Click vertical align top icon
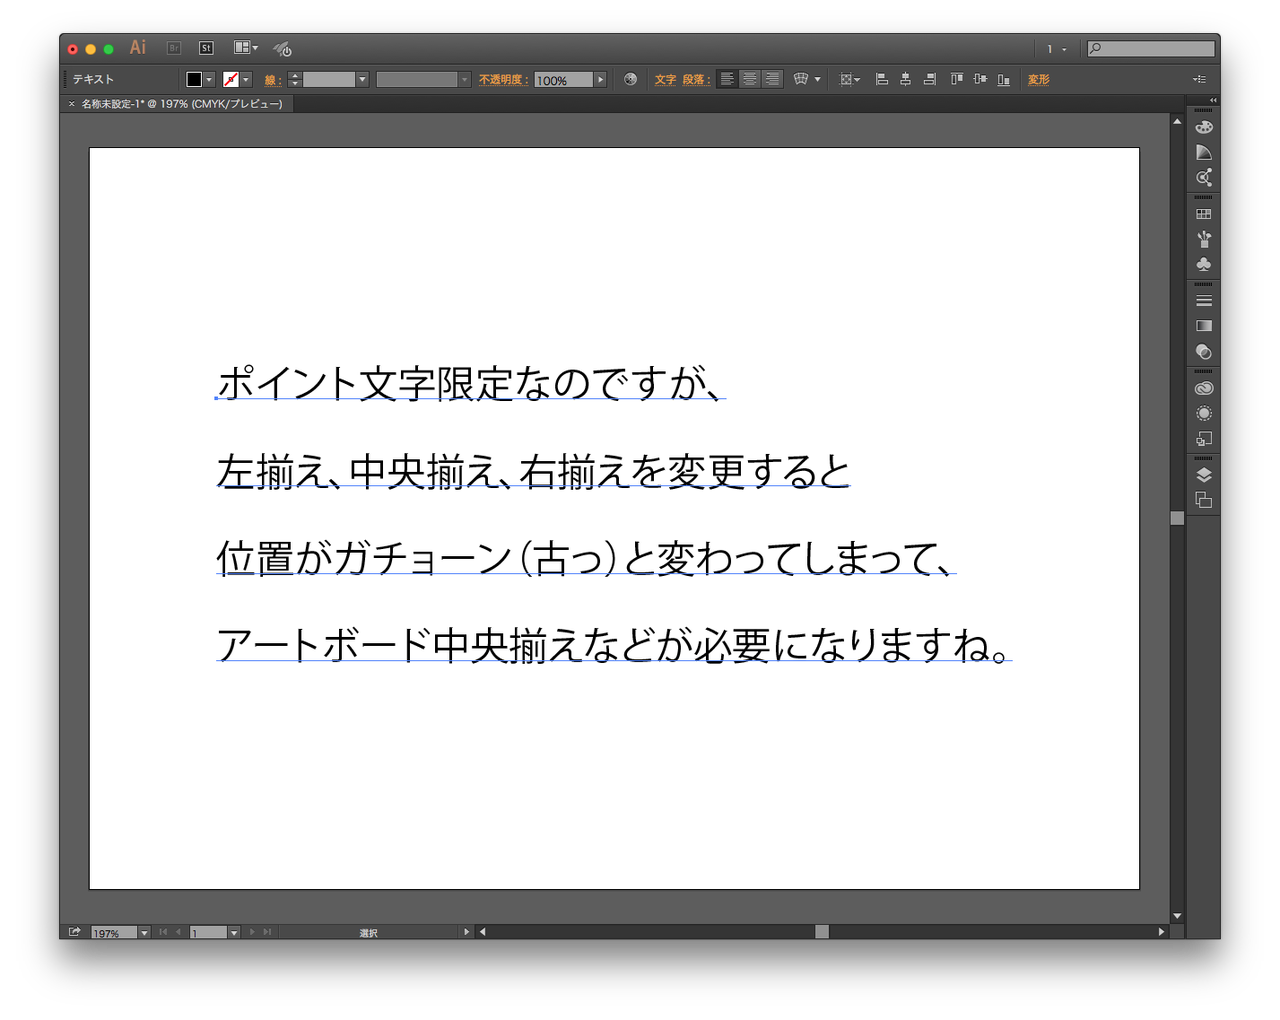The image size is (1280, 1020). click(x=957, y=79)
